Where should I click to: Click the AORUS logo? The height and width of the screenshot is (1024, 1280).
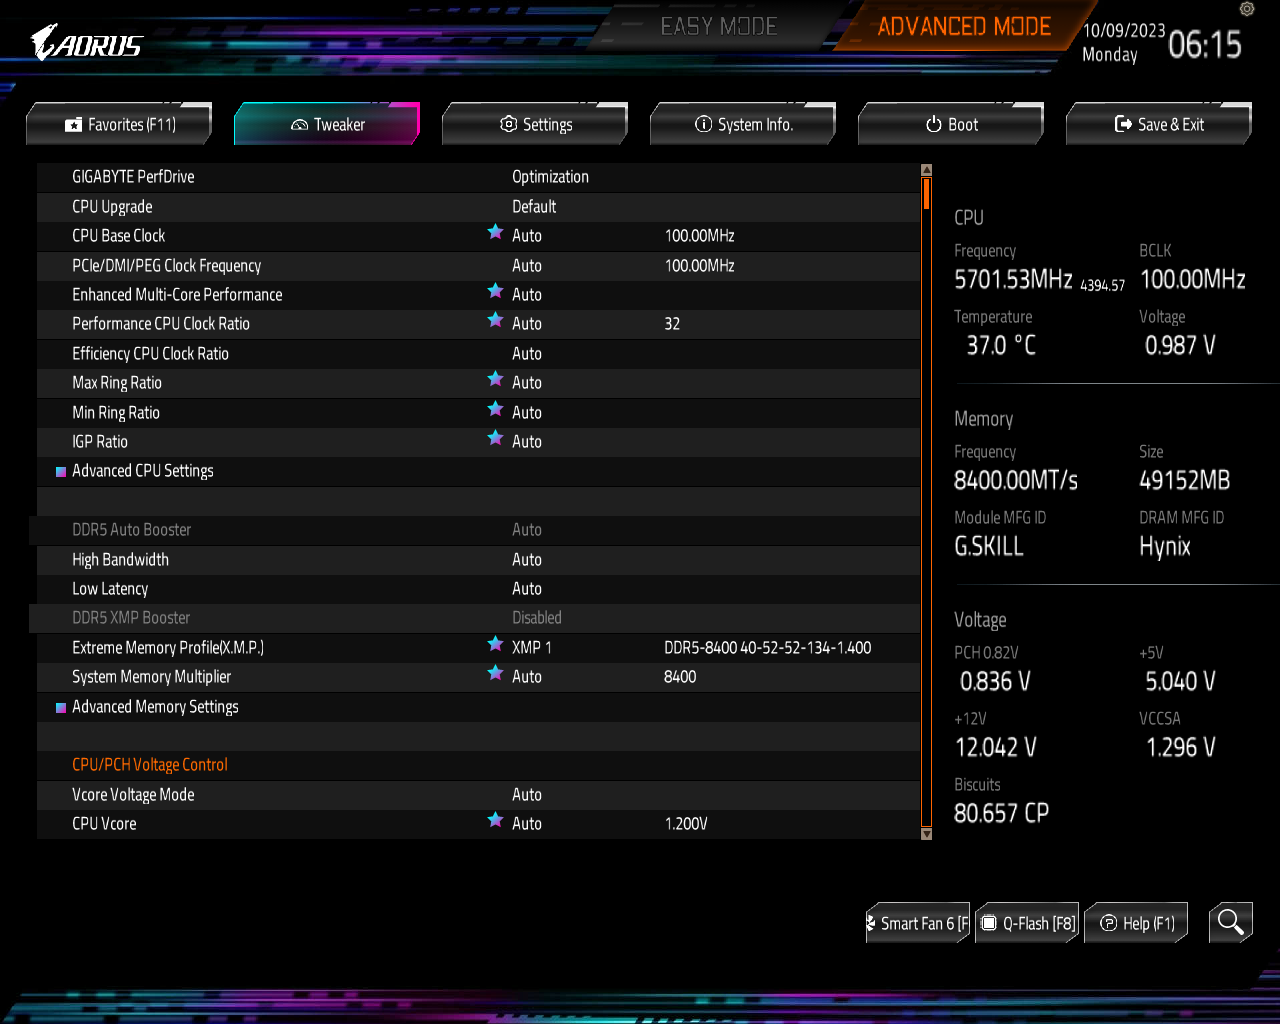[x=87, y=42]
